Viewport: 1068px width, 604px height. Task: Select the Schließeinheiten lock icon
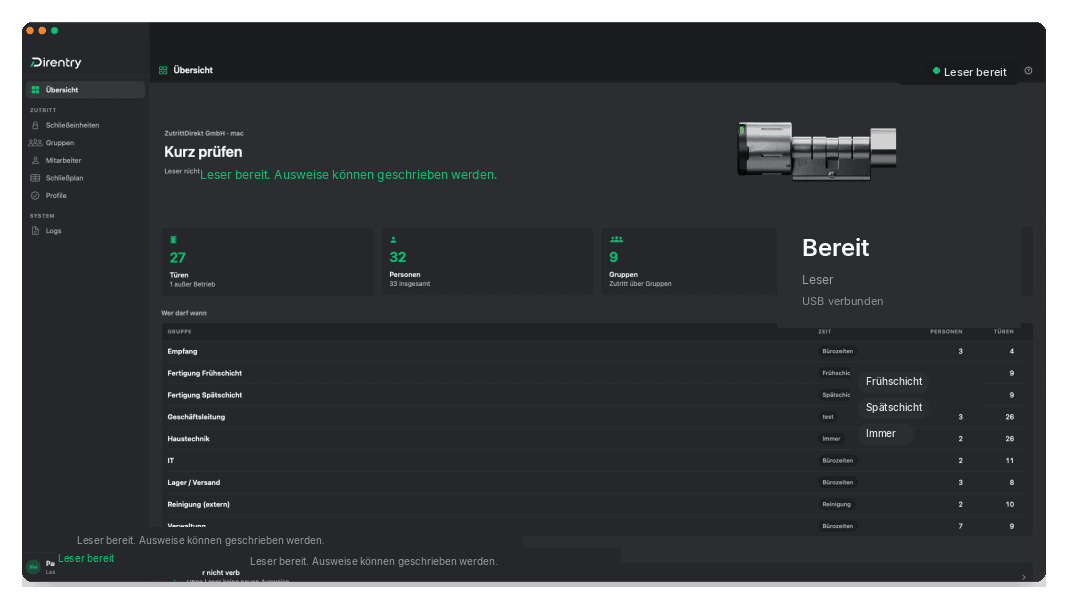tap(35, 125)
